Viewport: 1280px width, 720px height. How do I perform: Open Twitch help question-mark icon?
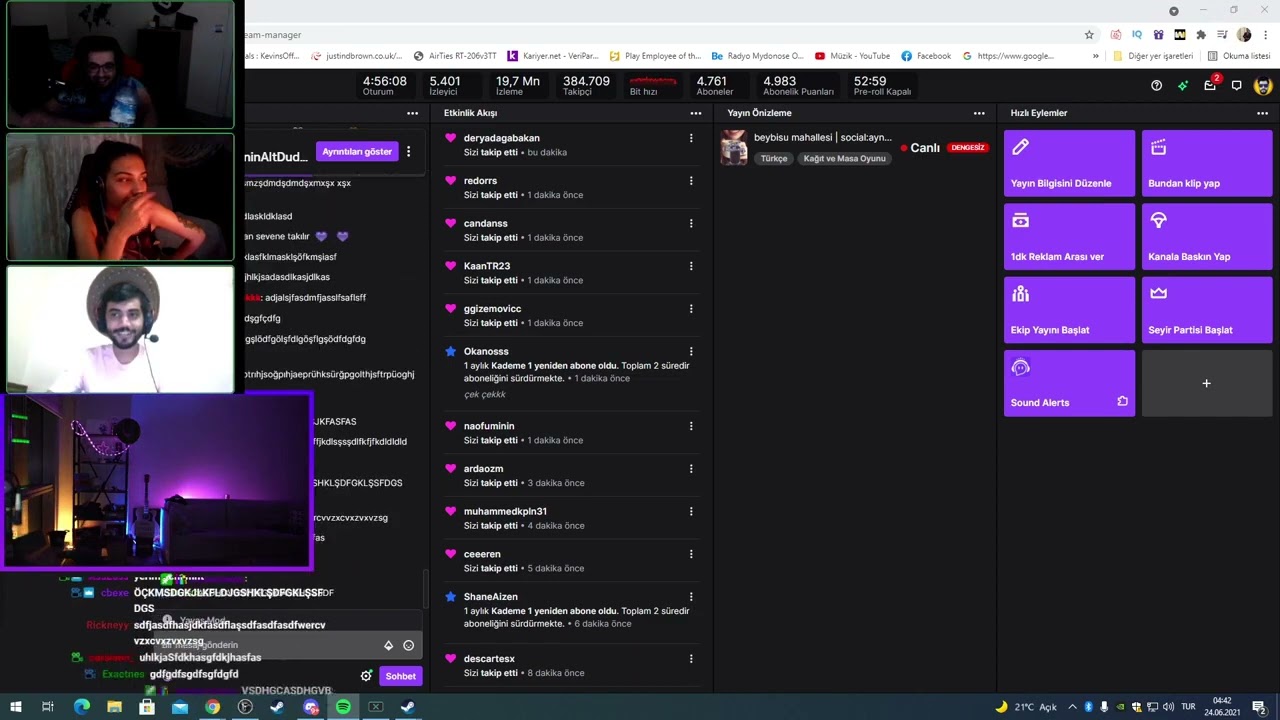click(x=1156, y=86)
